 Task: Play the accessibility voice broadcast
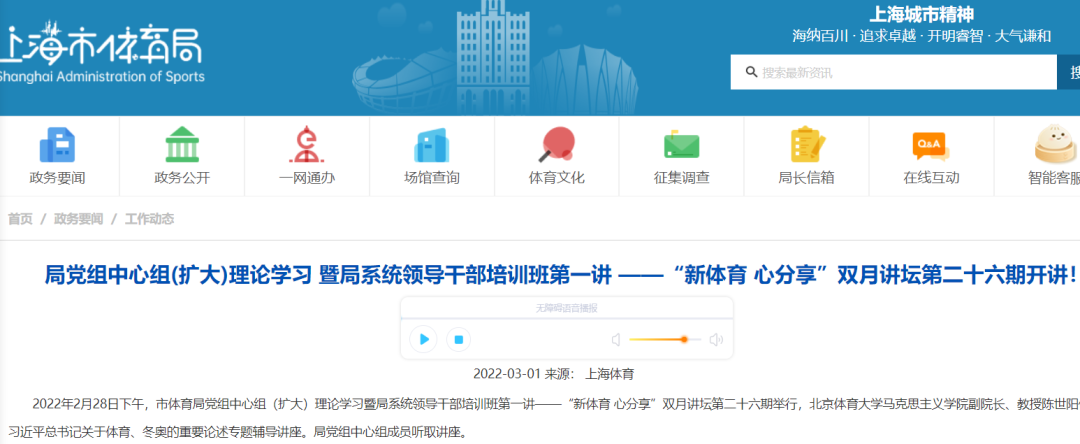tap(424, 340)
